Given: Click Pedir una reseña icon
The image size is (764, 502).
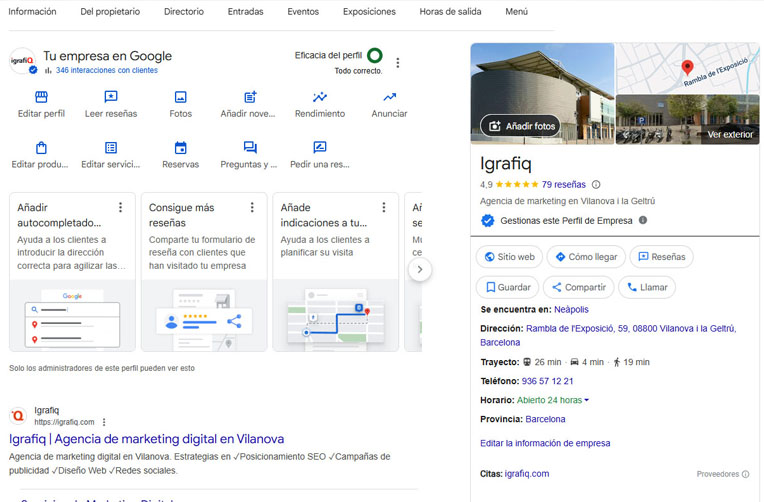Looking at the screenshot, I should point(320,148).
